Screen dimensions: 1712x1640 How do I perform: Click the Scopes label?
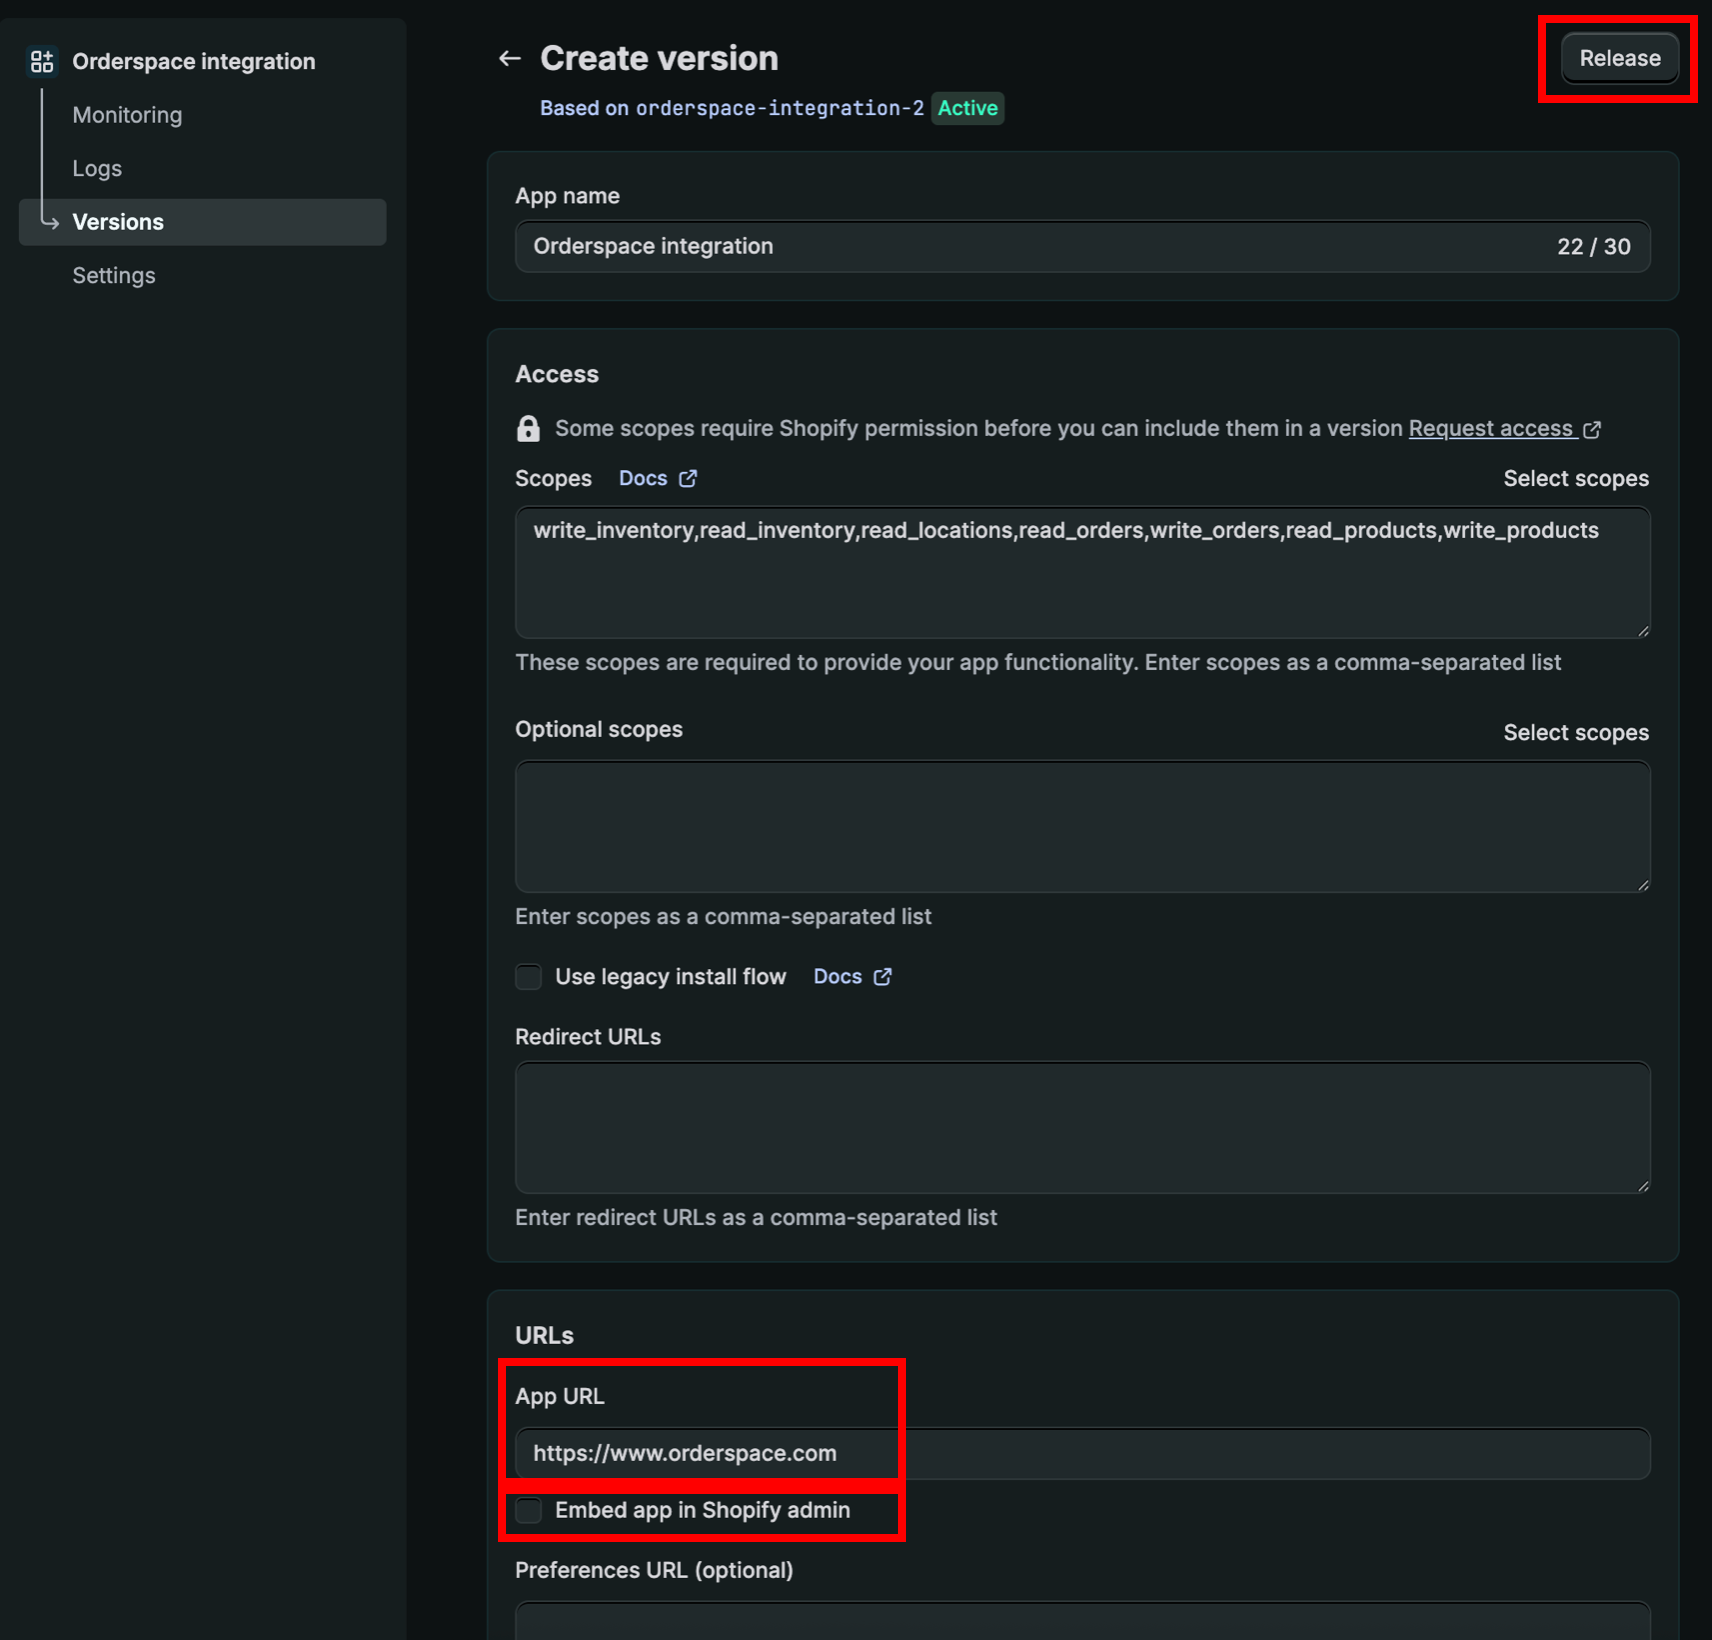coord(553,479)
